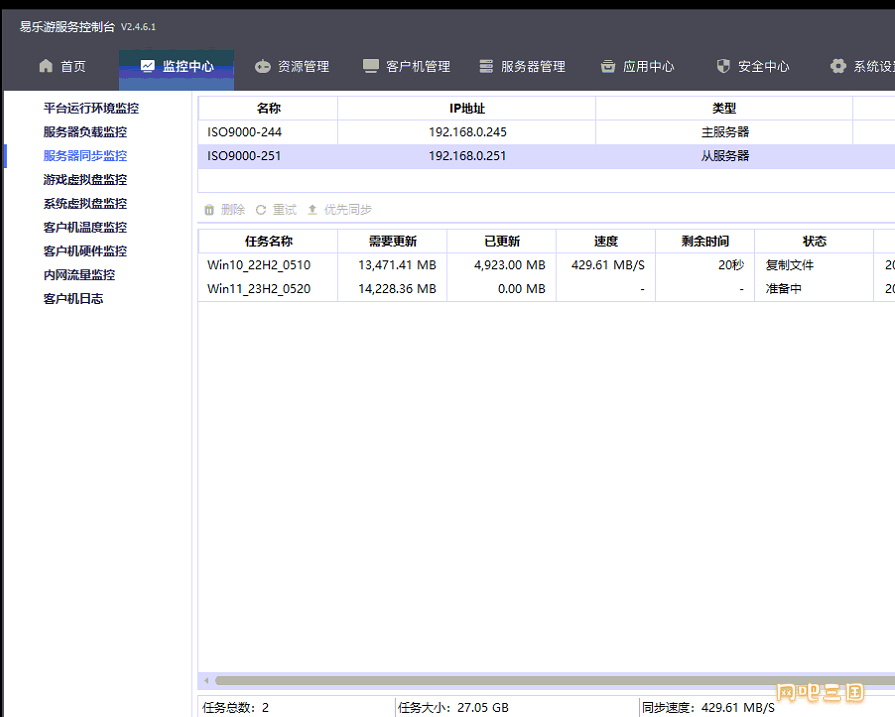Image resolution: width=895 pixels, height=717 pixels.
Task: Open the 客户机管理 tab
Action: pos(406,67)
